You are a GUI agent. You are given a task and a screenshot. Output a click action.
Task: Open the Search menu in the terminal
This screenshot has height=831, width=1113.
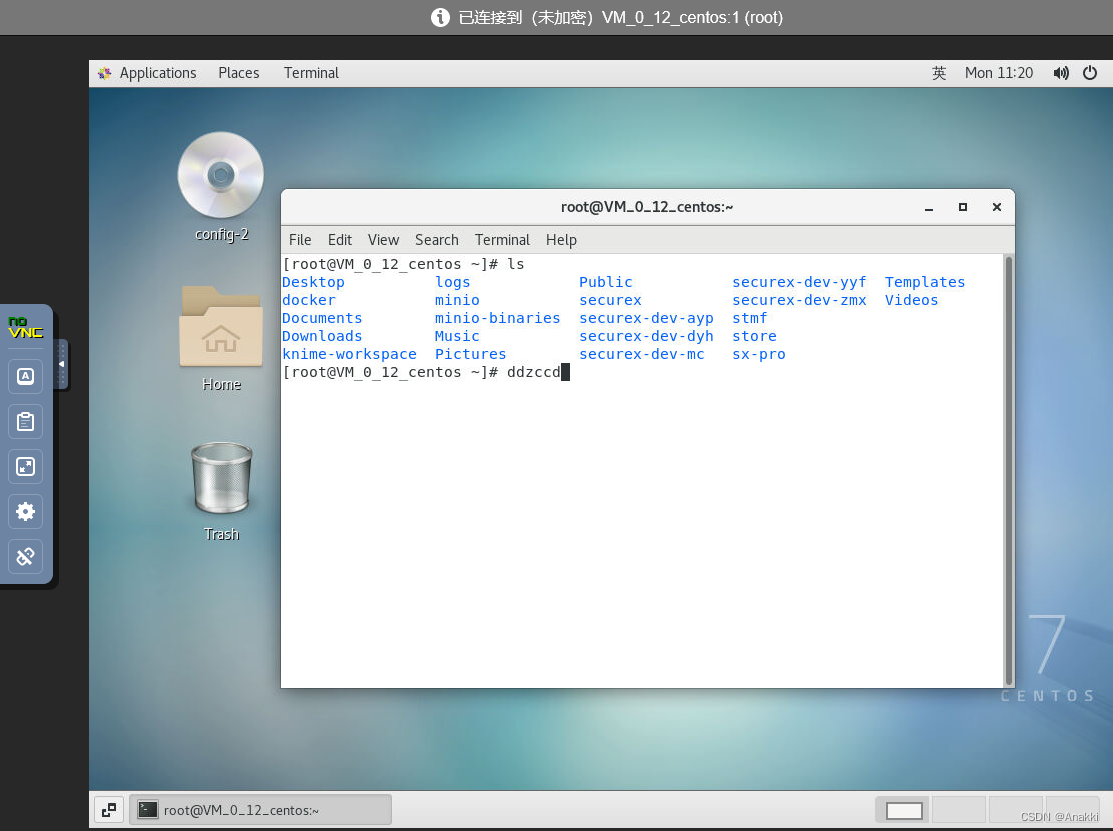tap(436, 240)
